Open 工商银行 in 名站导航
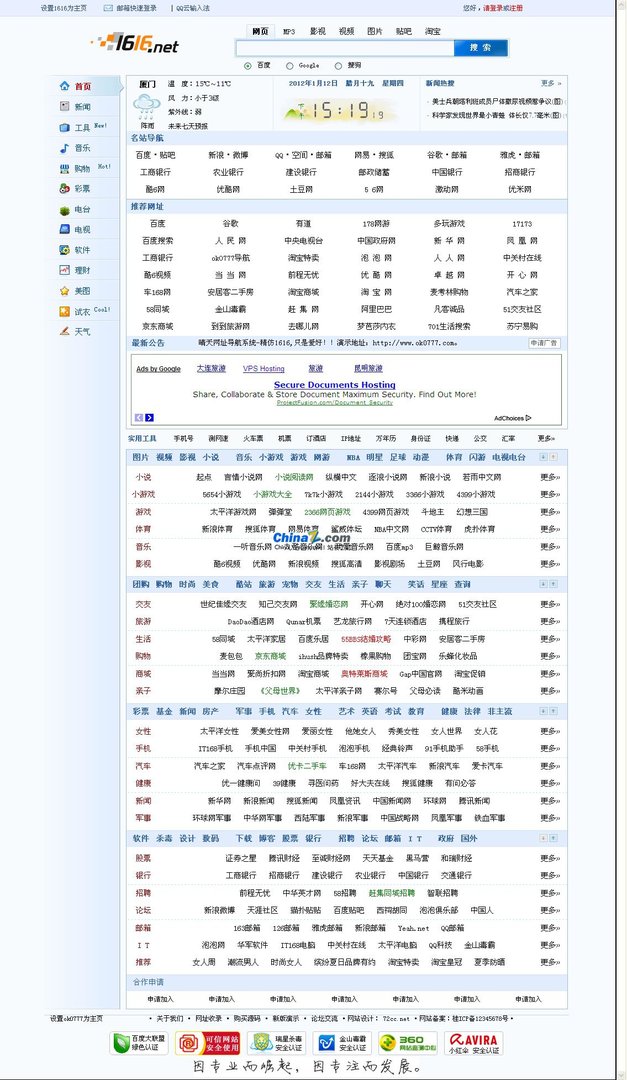Viewport: 627px width, 1080px height. (156, 172)
